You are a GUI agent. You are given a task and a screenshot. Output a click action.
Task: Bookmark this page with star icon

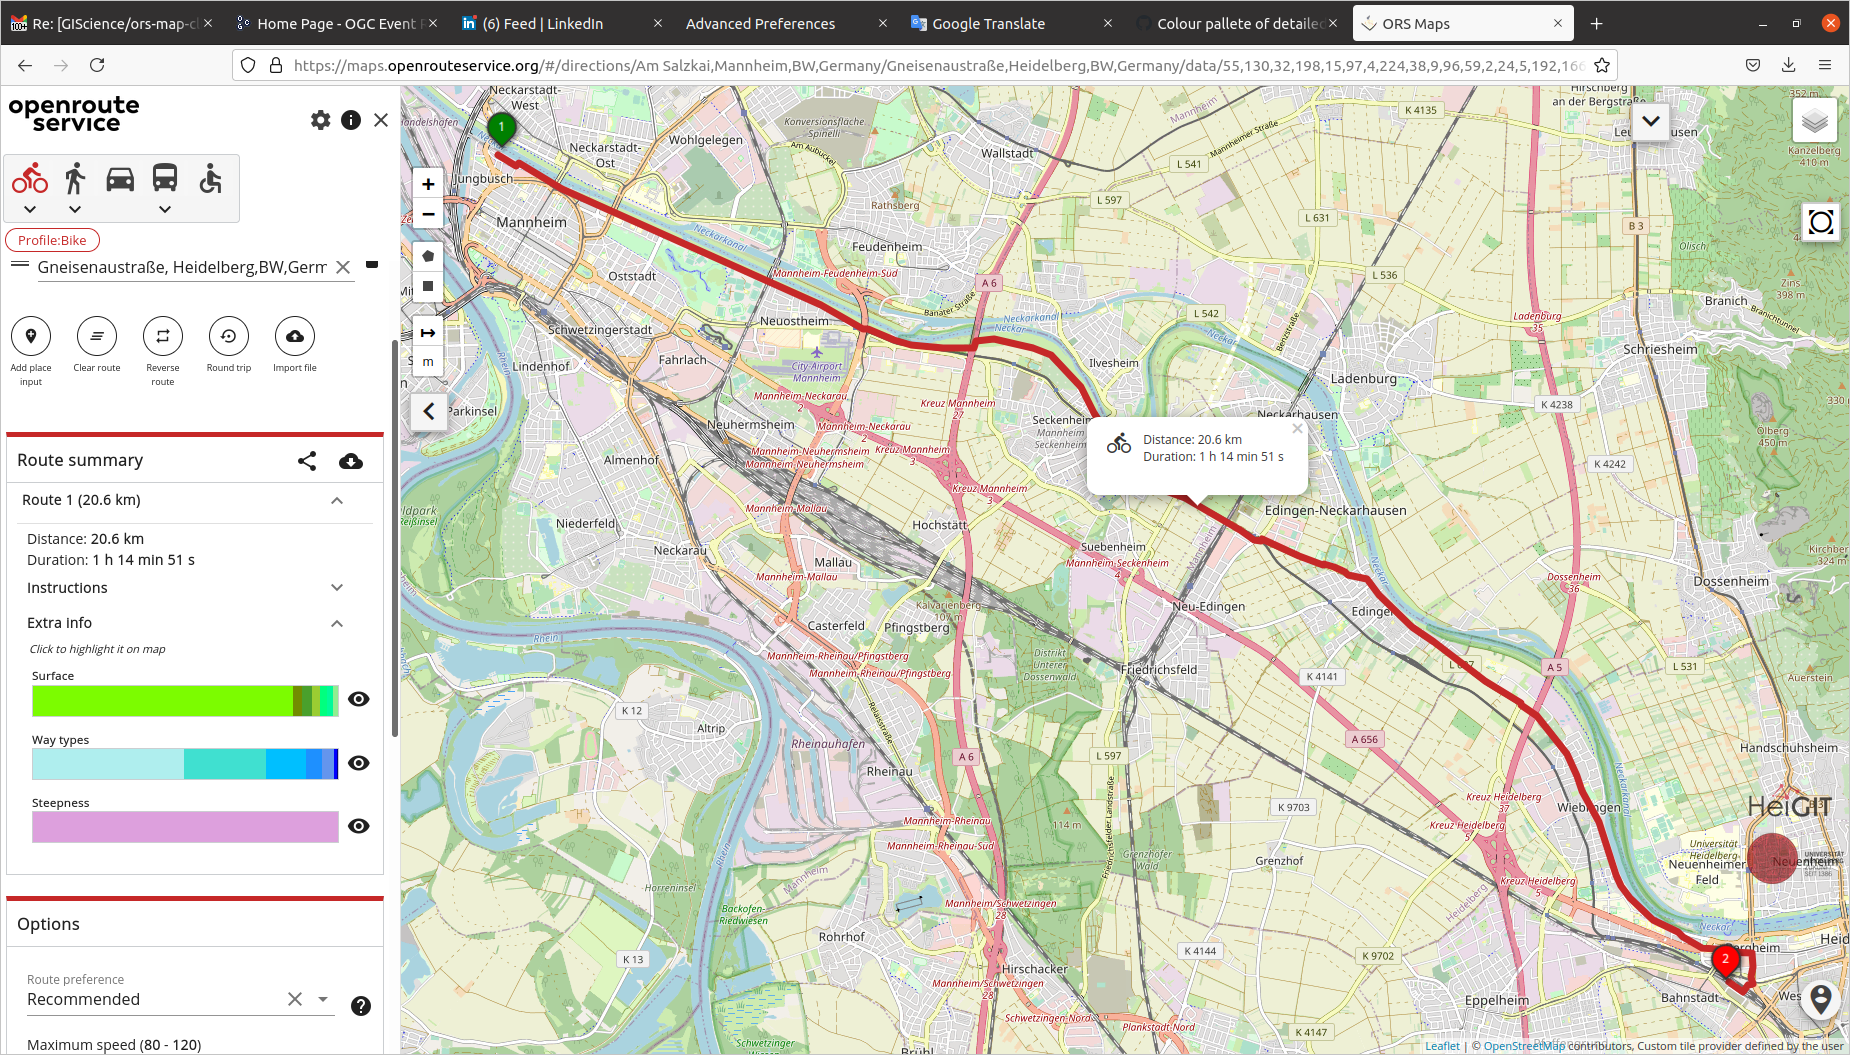(1602, 65)
